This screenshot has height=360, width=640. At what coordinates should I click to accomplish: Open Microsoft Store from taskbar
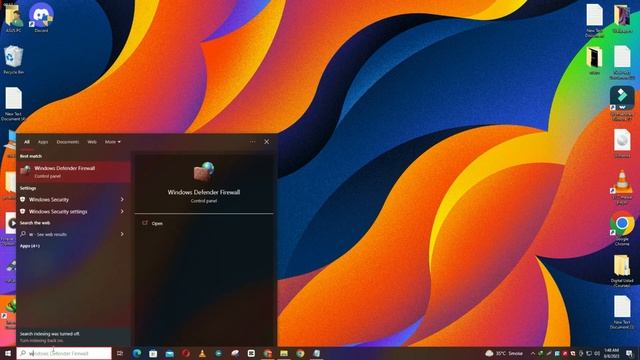(x=153, y=353)
